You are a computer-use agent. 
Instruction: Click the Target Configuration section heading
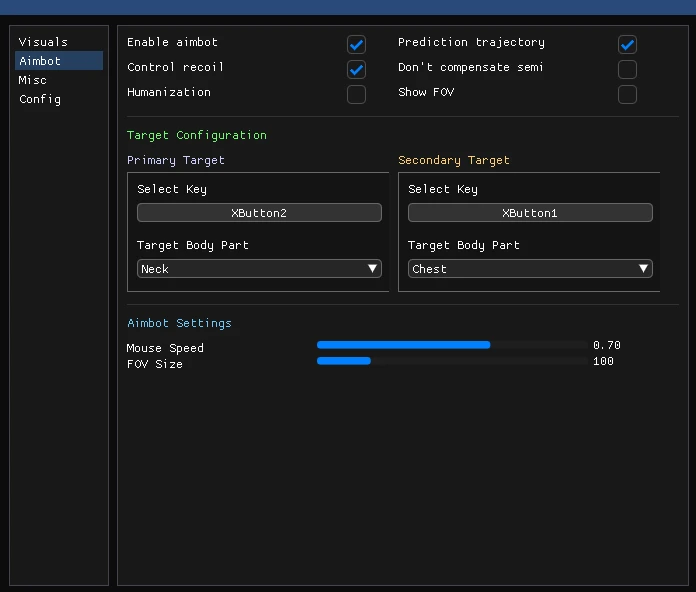tap(197, 135)
